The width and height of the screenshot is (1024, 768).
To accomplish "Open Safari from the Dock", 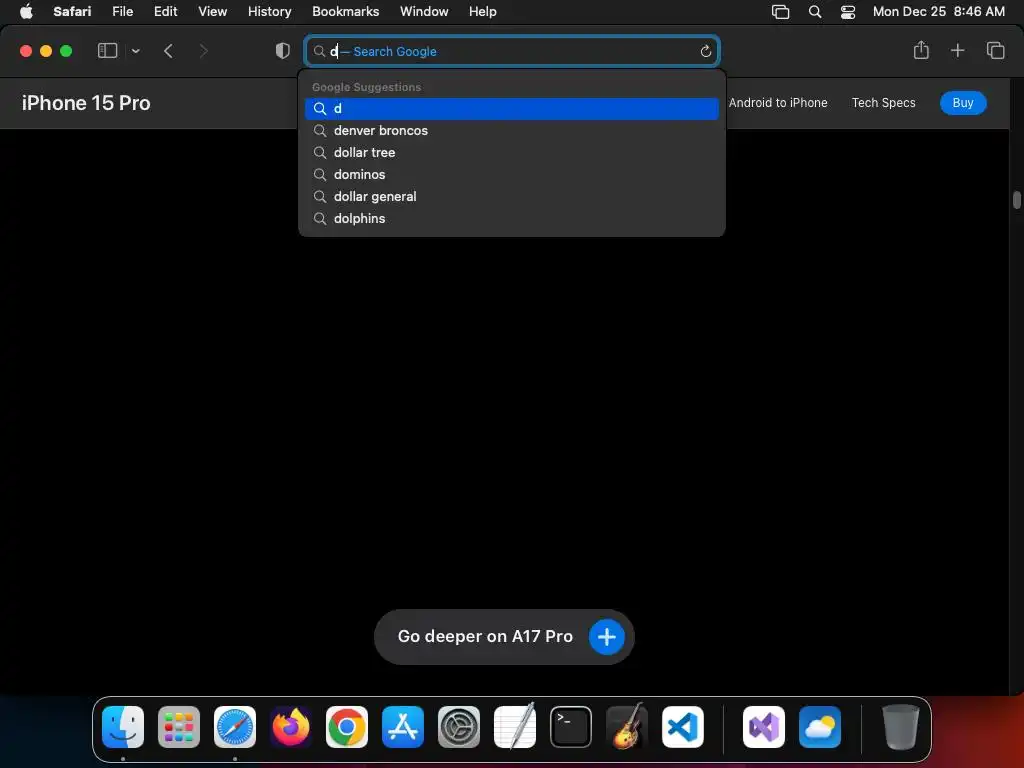I will [235, 727].
